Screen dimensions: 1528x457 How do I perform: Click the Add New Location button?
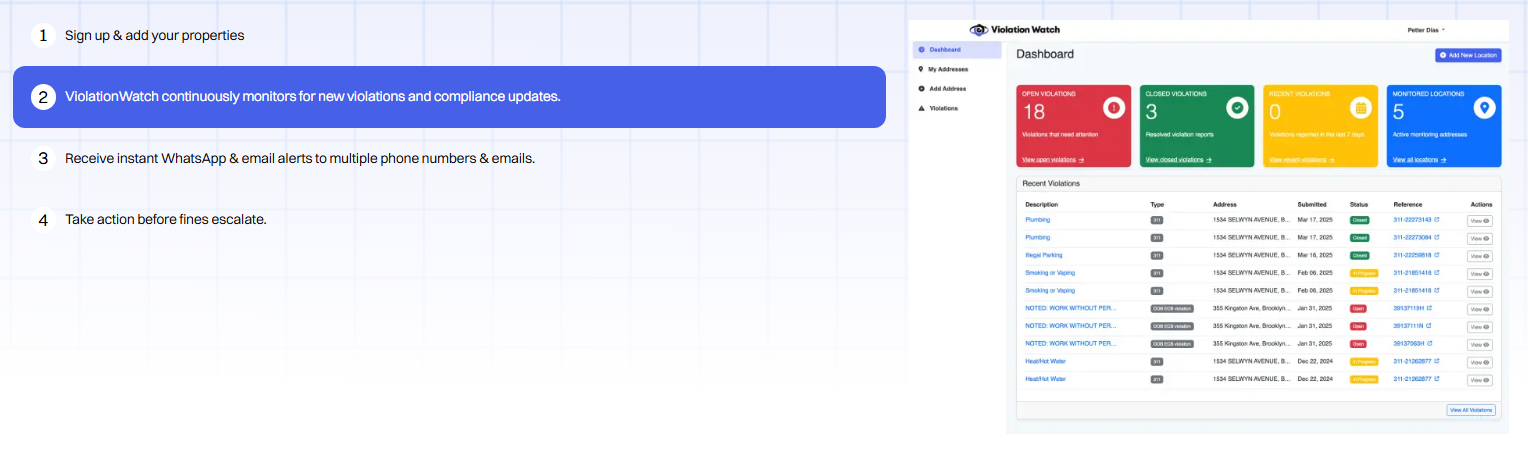pyautogui.click(x=1468, y=55)
